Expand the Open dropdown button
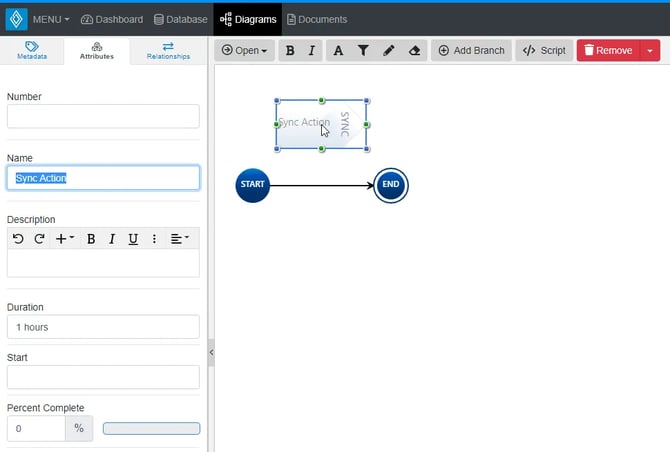The height and width of the screenshot is (452, 670). (244, 50)
